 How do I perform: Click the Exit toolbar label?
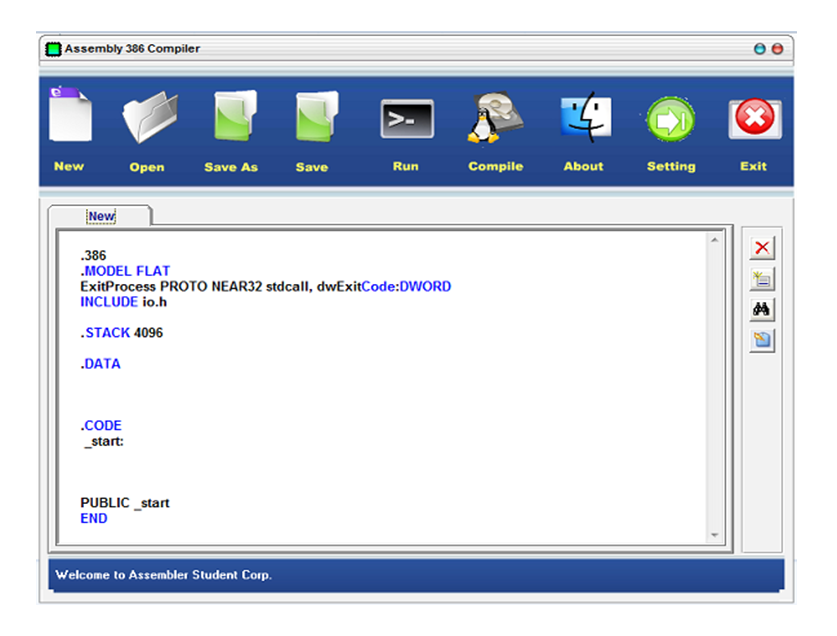click(753, 166)
